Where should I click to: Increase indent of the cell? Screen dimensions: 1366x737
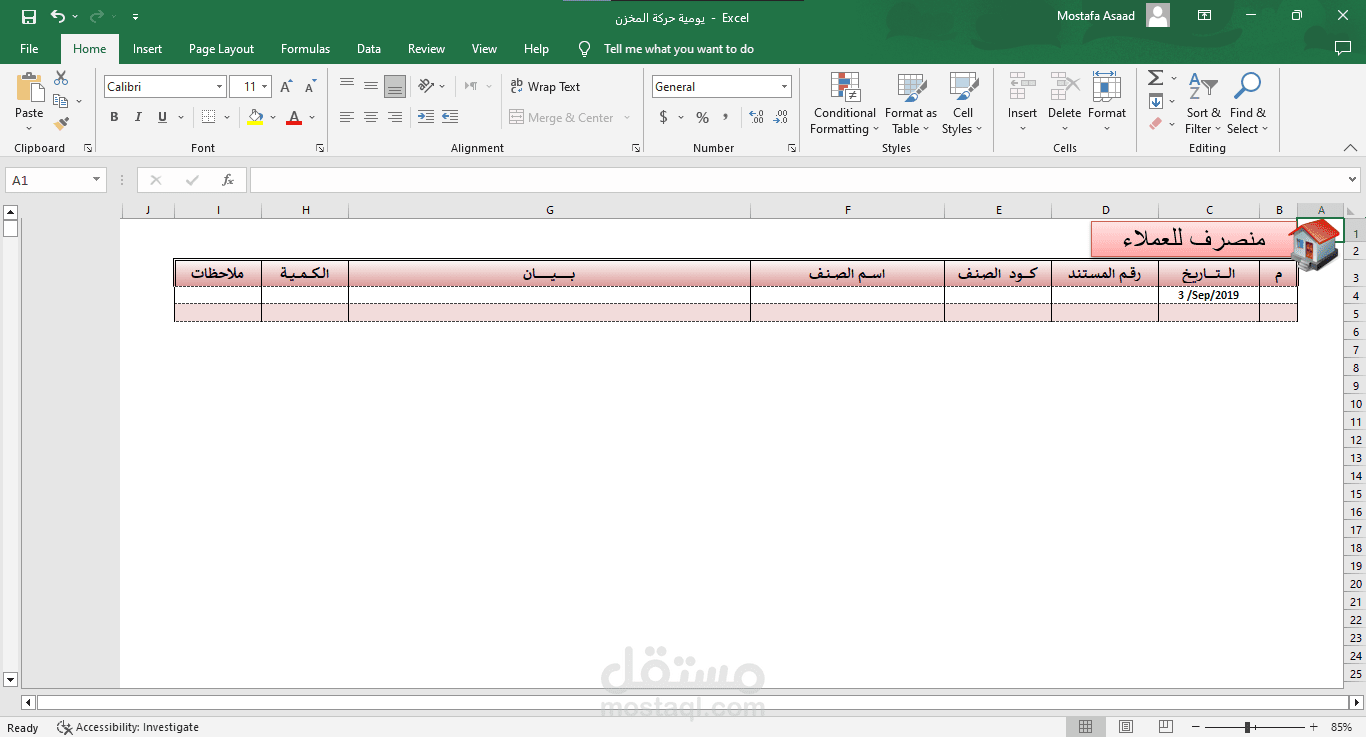pos(450,117)
